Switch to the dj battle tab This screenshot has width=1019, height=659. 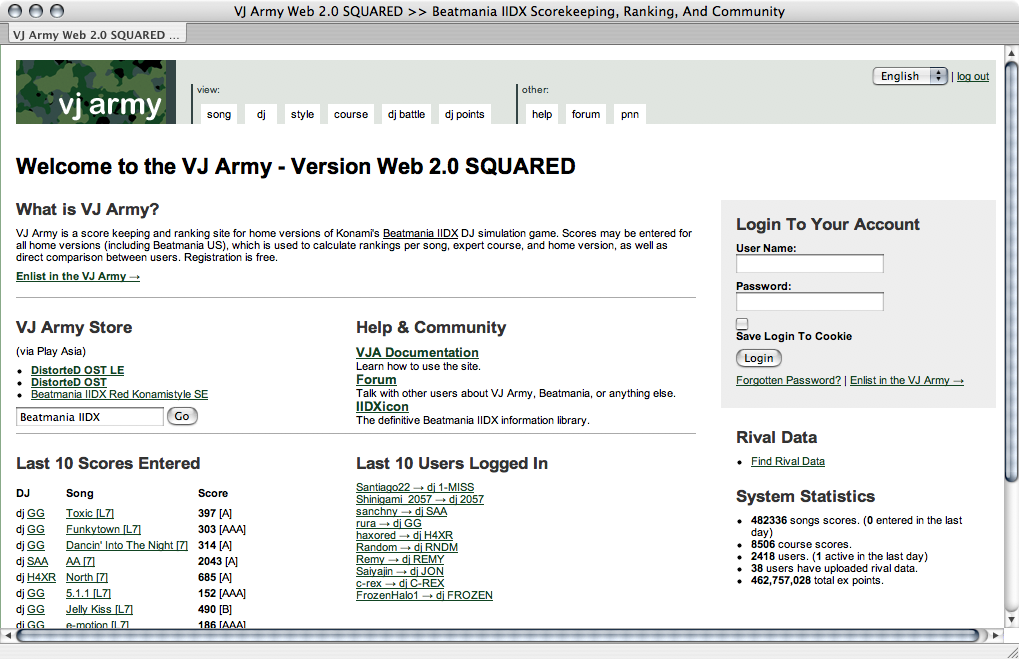point(406,114)
